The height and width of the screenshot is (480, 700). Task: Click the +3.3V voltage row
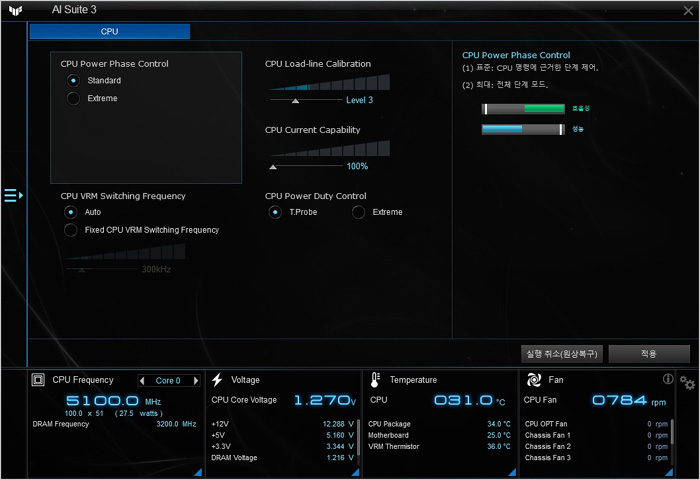[283, 446]
